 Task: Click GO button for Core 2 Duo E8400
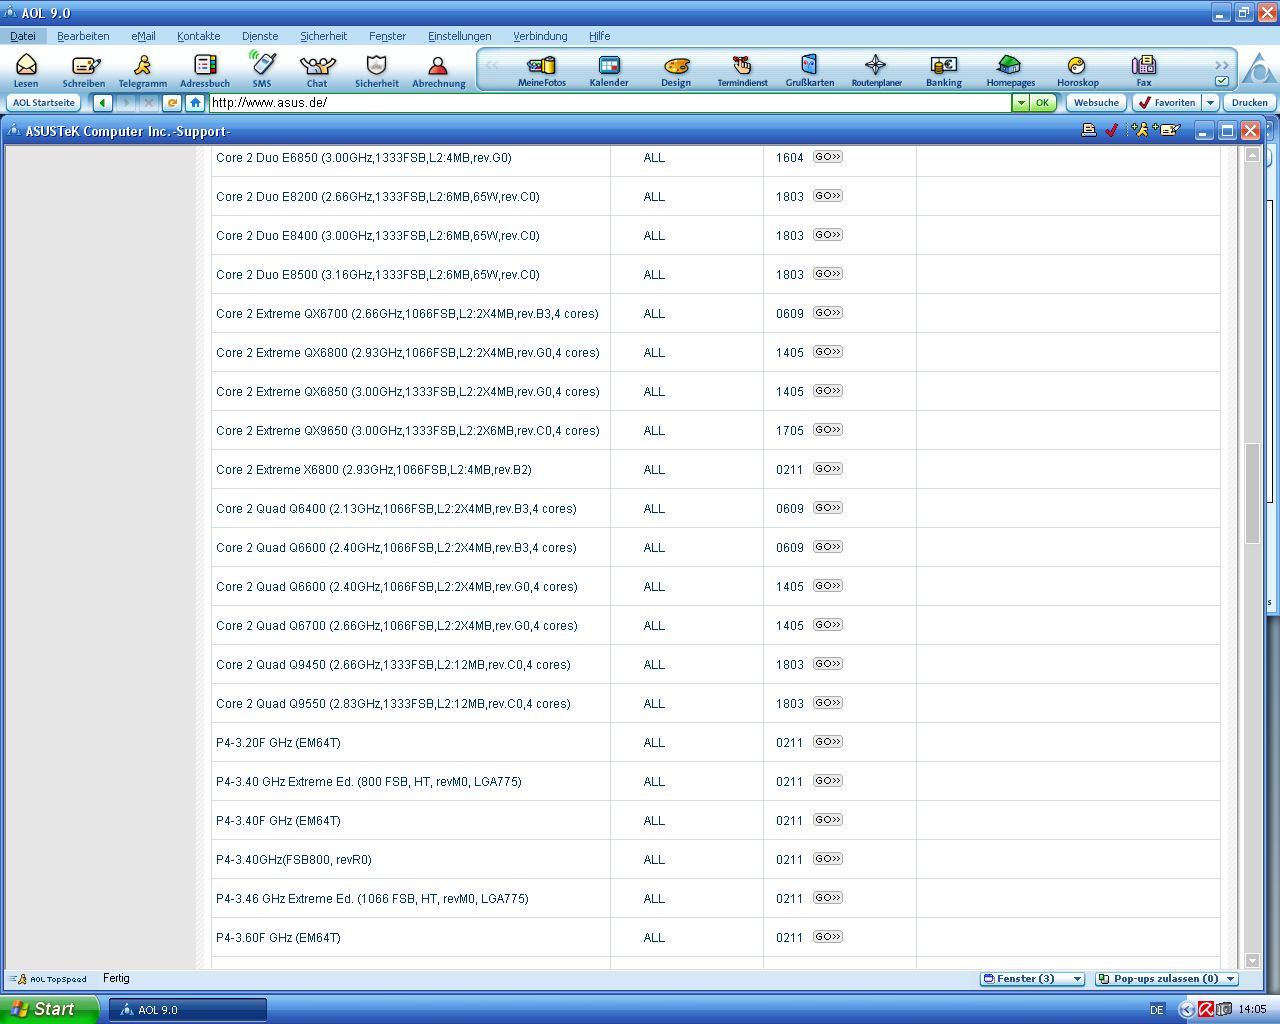point(828,235)
